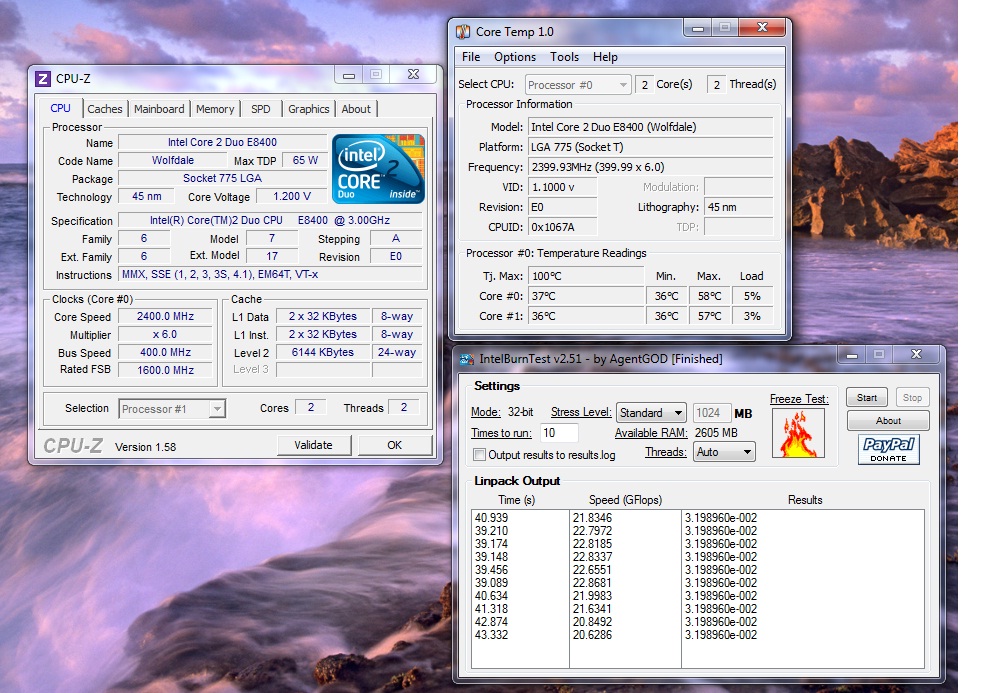Viewport: 1008px width, 693px height.
Task: Open the Graphics tab
Action: [x=309, y=109]
